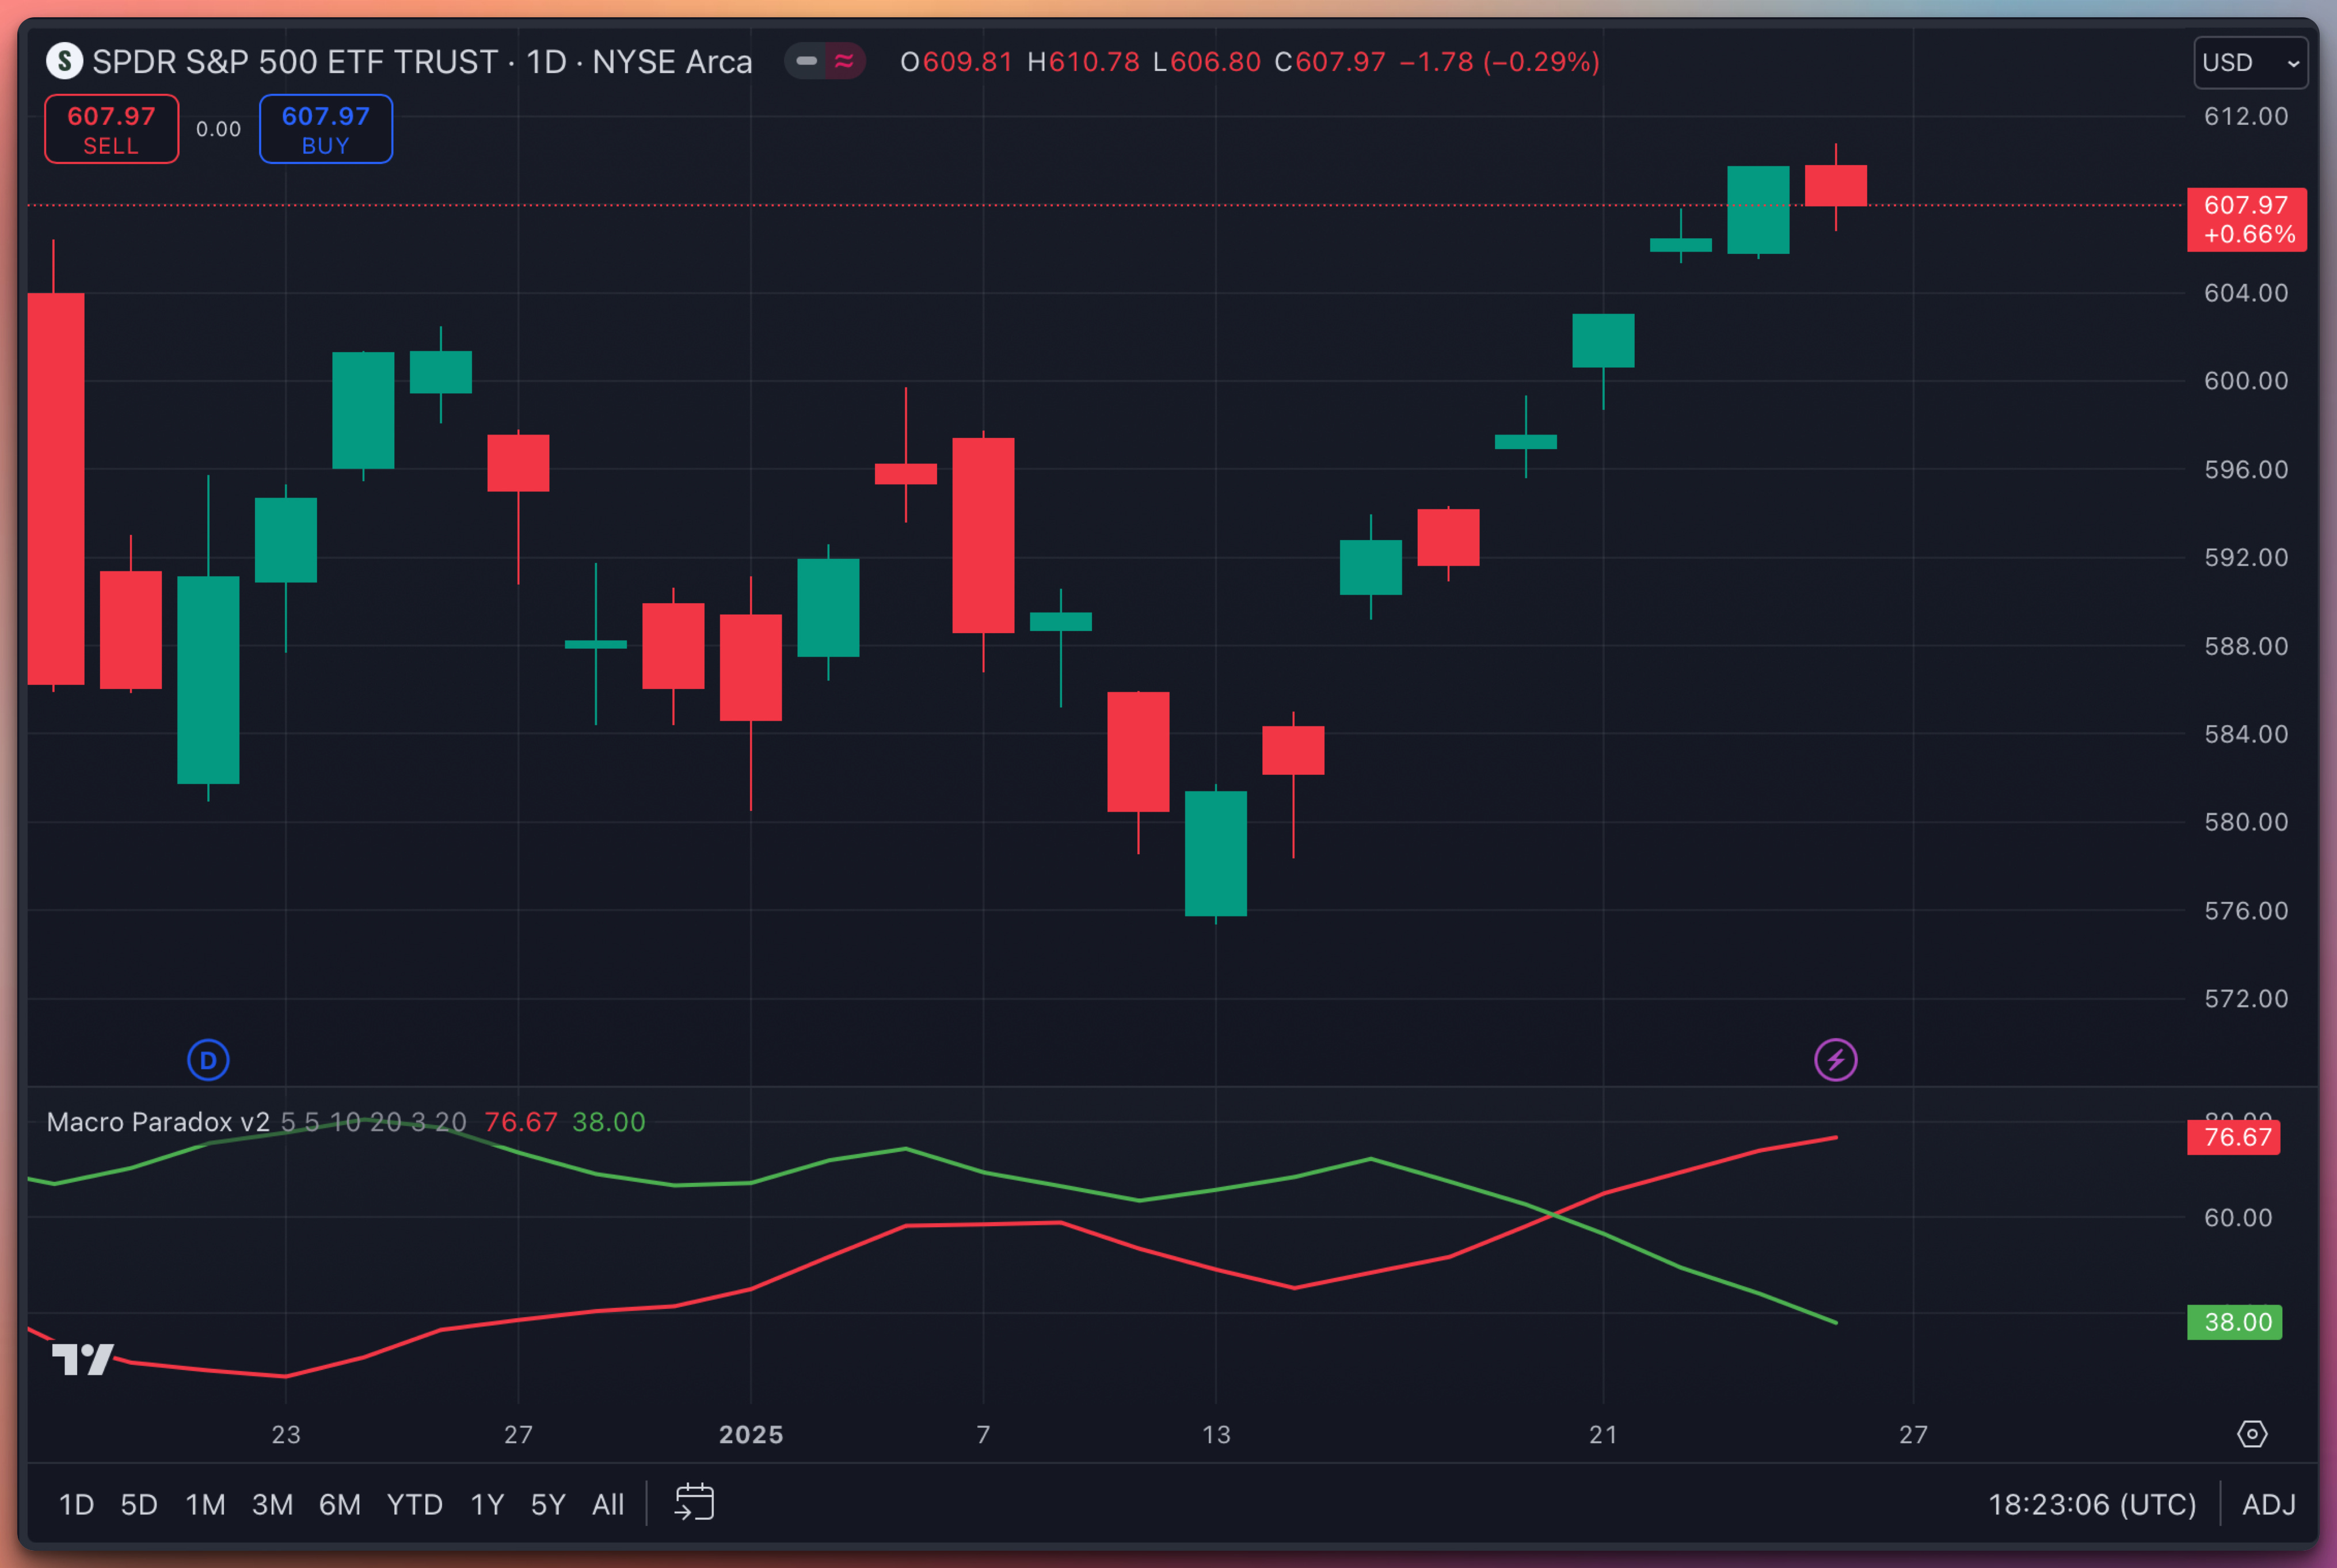Select the 1D time range
The image size is (2337, 1568).
point(76,1504)
